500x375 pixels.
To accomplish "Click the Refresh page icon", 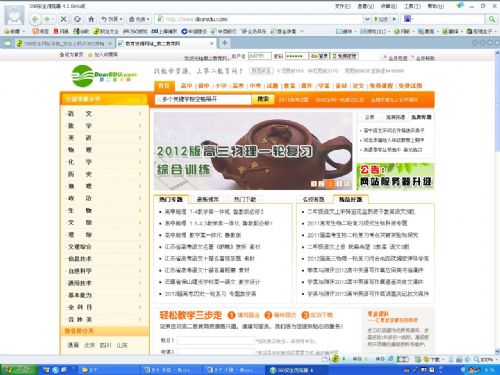I will pyautogui.click(x=77, y=19).
